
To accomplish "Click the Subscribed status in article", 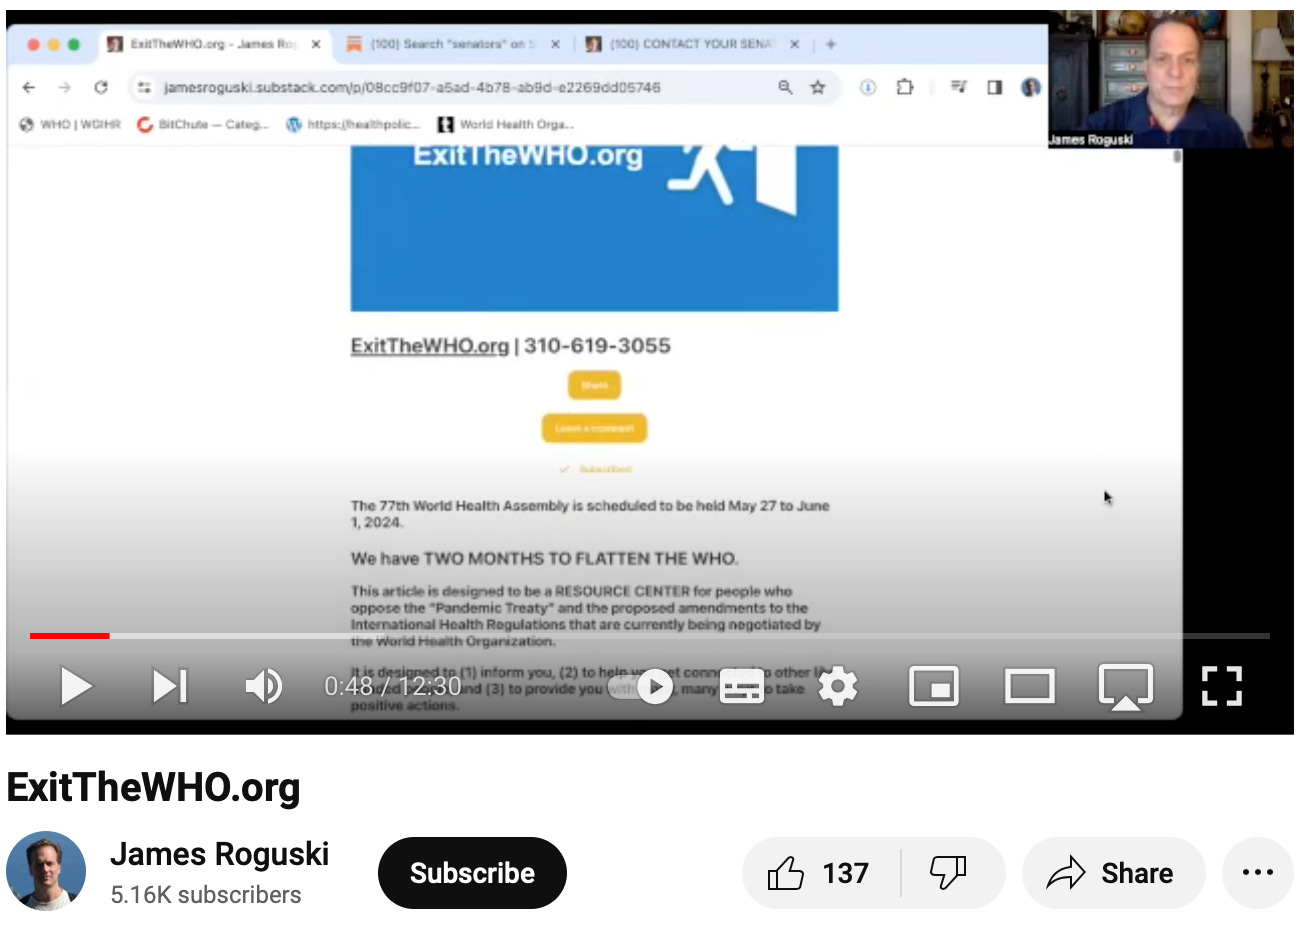I will click(596, 469).
